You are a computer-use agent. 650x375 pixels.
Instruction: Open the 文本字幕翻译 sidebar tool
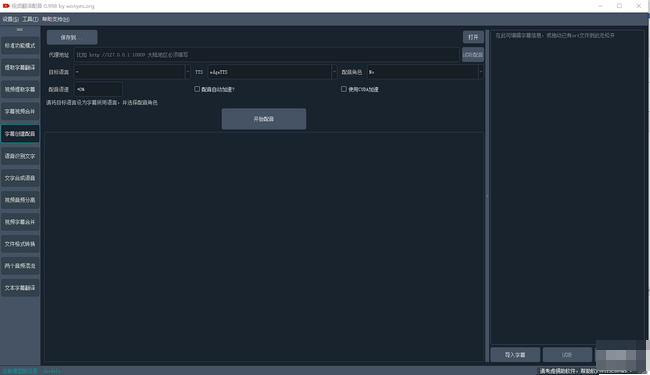click(x=20, y=288)
